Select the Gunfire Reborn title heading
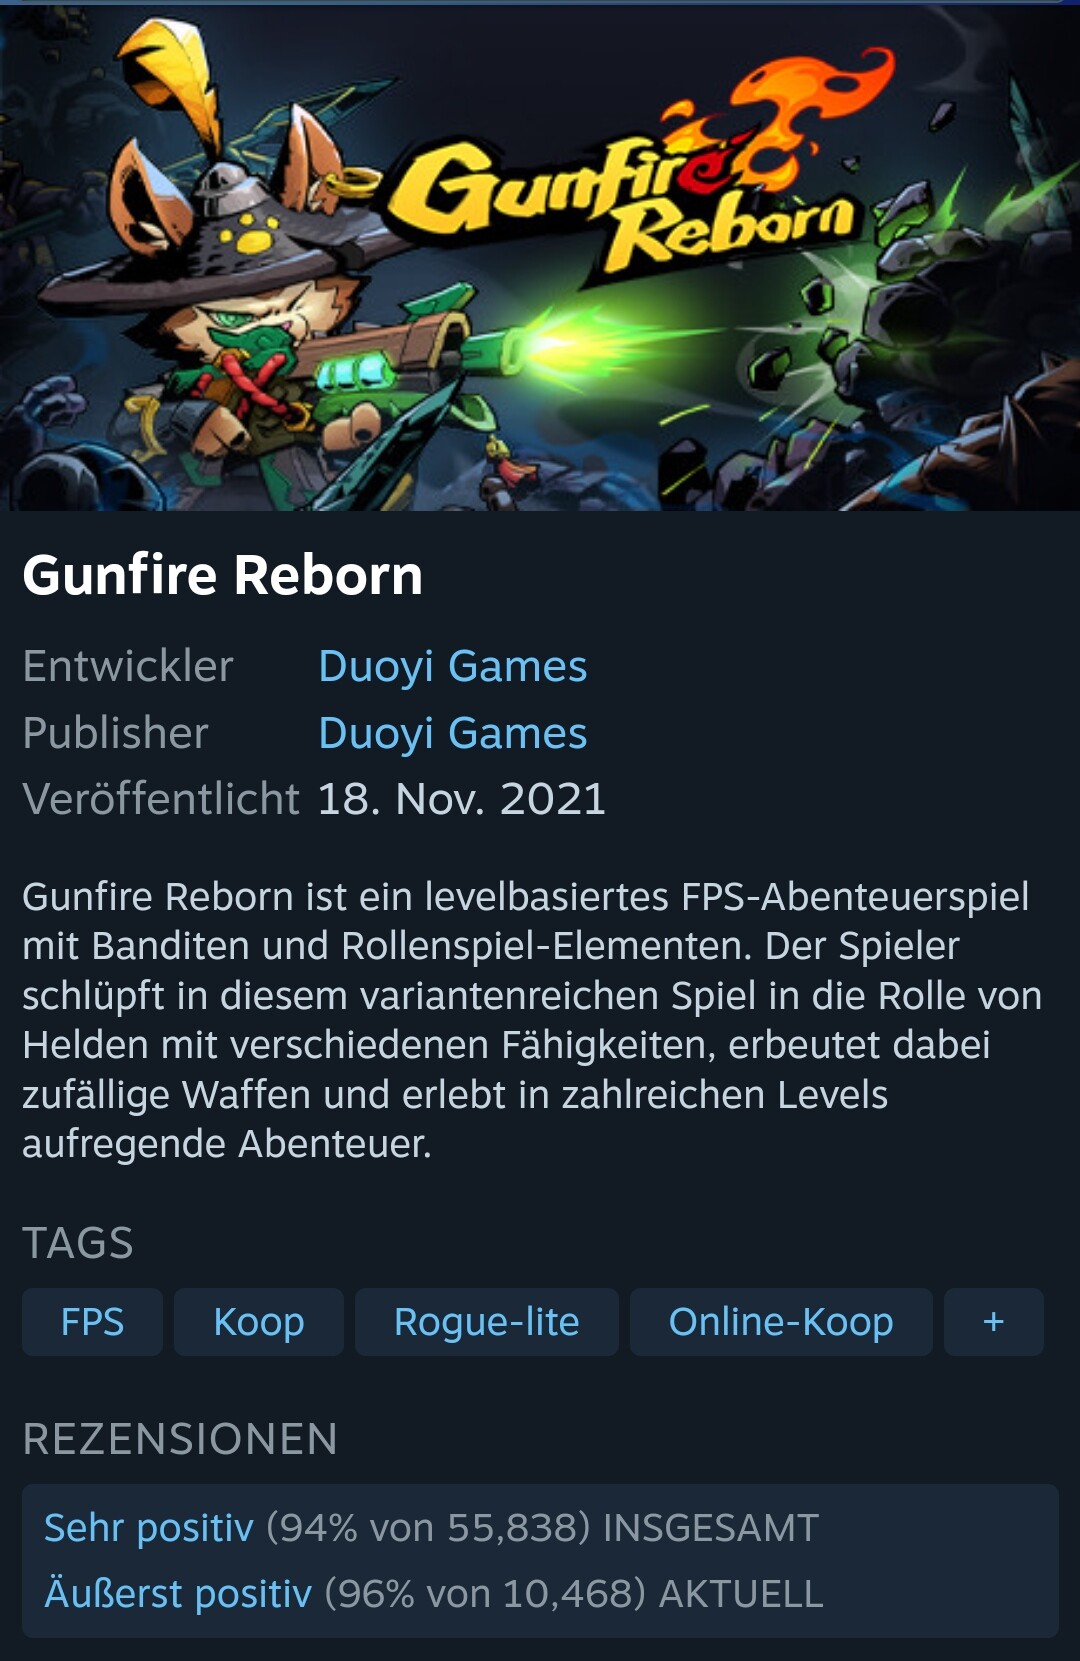Image resolution: width=1080 pixels, height=1661 pixels. (x=223, y=575)
